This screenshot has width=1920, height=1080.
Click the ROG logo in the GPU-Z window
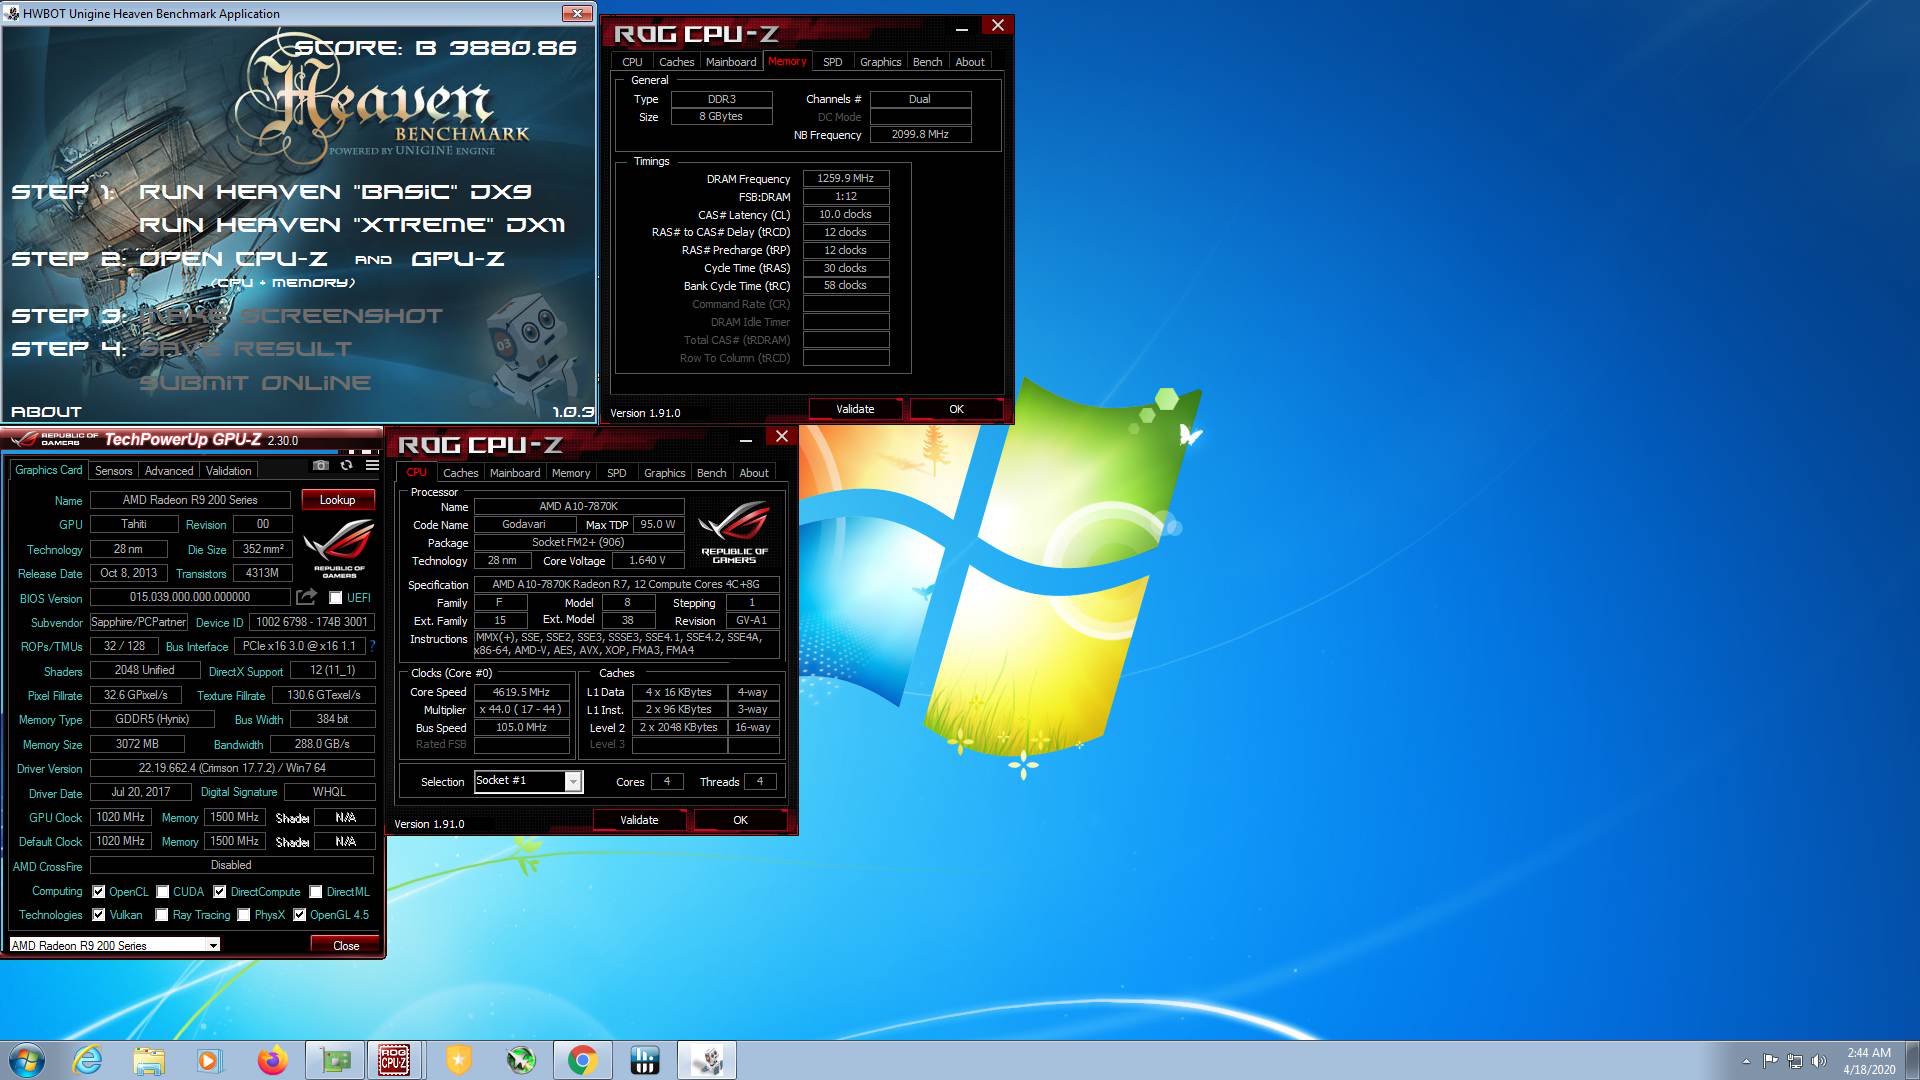[339, 548]
